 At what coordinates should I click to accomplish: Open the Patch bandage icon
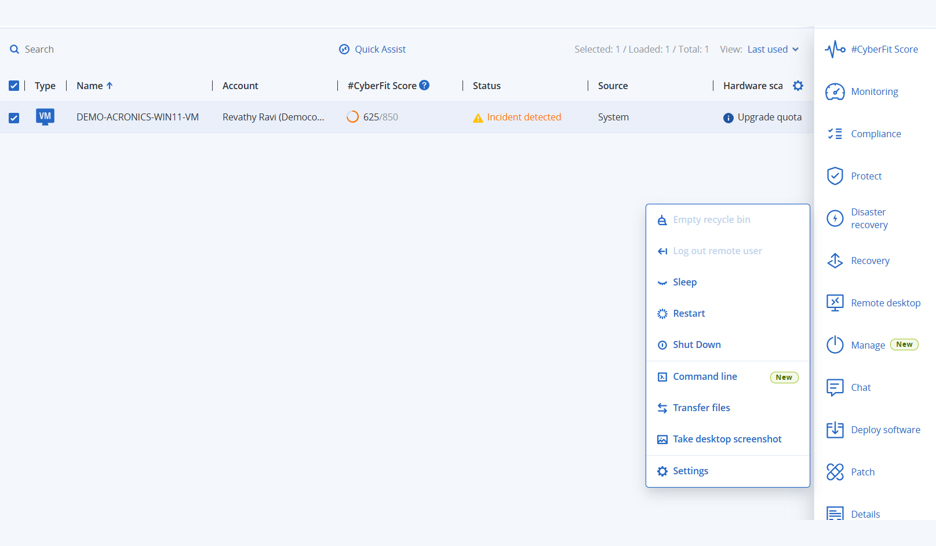835,472
